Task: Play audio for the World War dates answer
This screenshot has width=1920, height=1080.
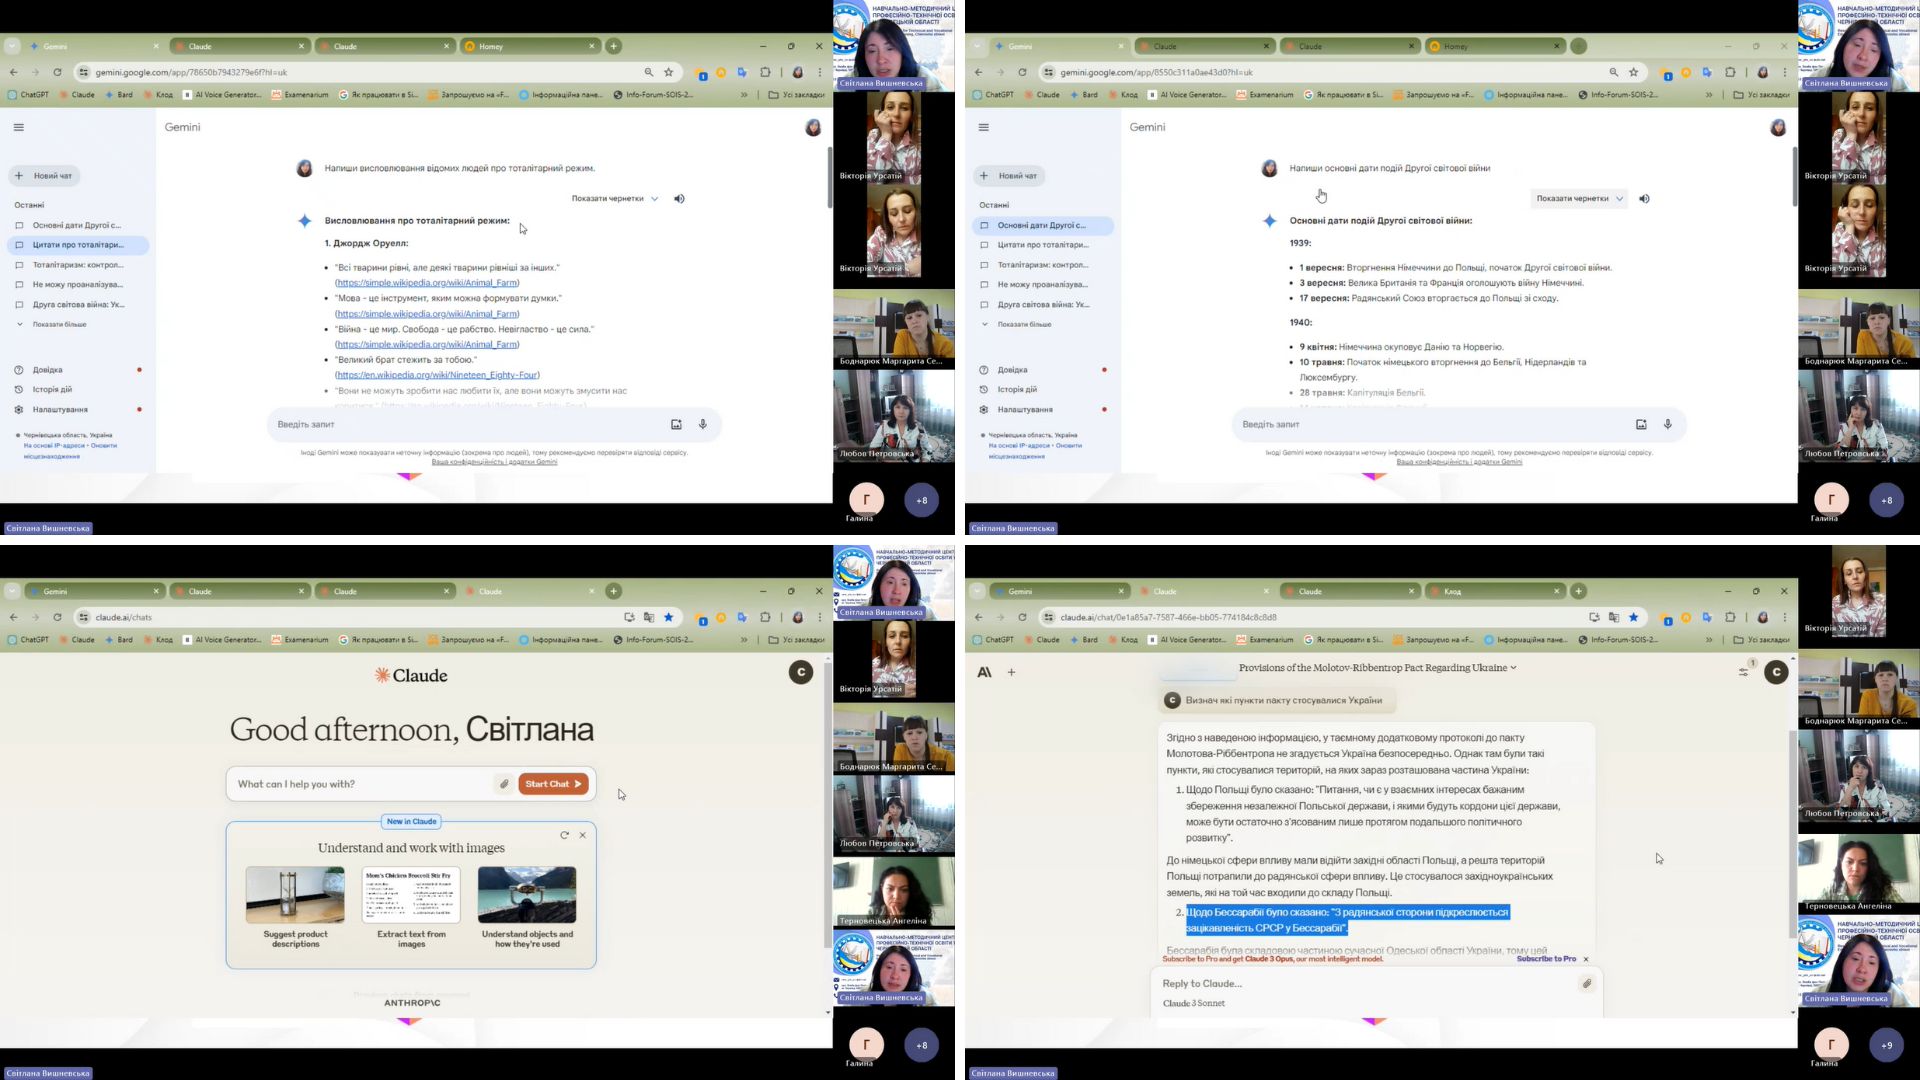Action: [x=1645, y=199]
